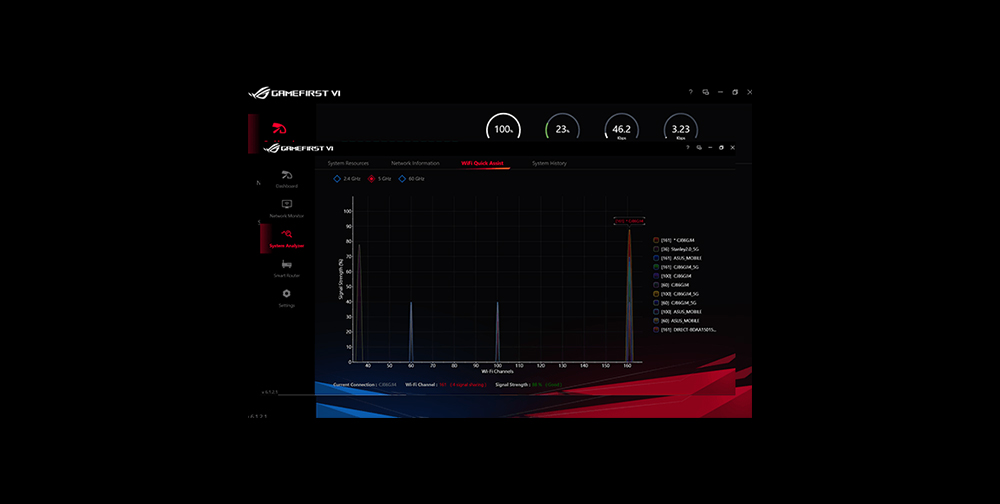1000x504 pixels.
Task: Click legend swatch for [161] CJ86GM_5G
Action: pos(656,267)
